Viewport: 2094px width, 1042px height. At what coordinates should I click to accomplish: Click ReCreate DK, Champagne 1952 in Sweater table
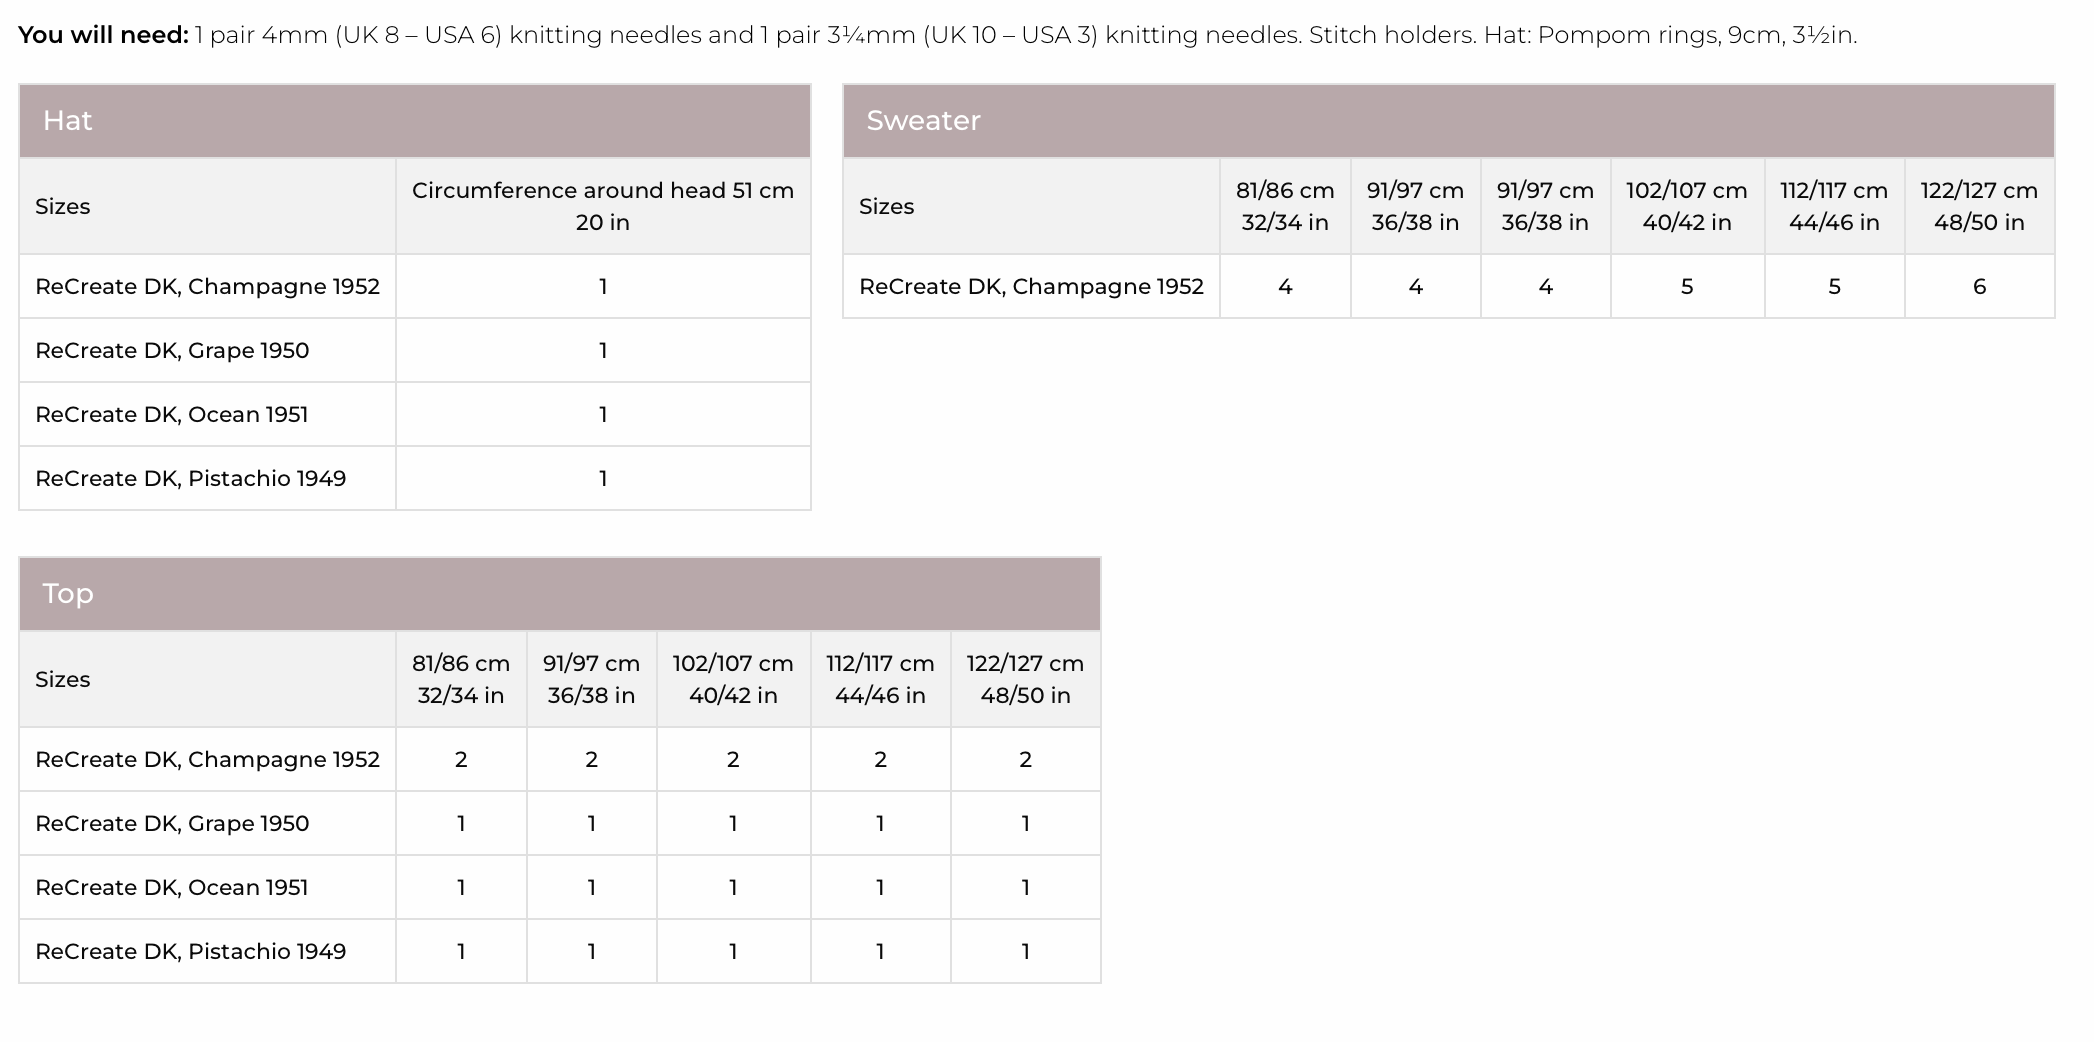click(x=1031, y=287)
